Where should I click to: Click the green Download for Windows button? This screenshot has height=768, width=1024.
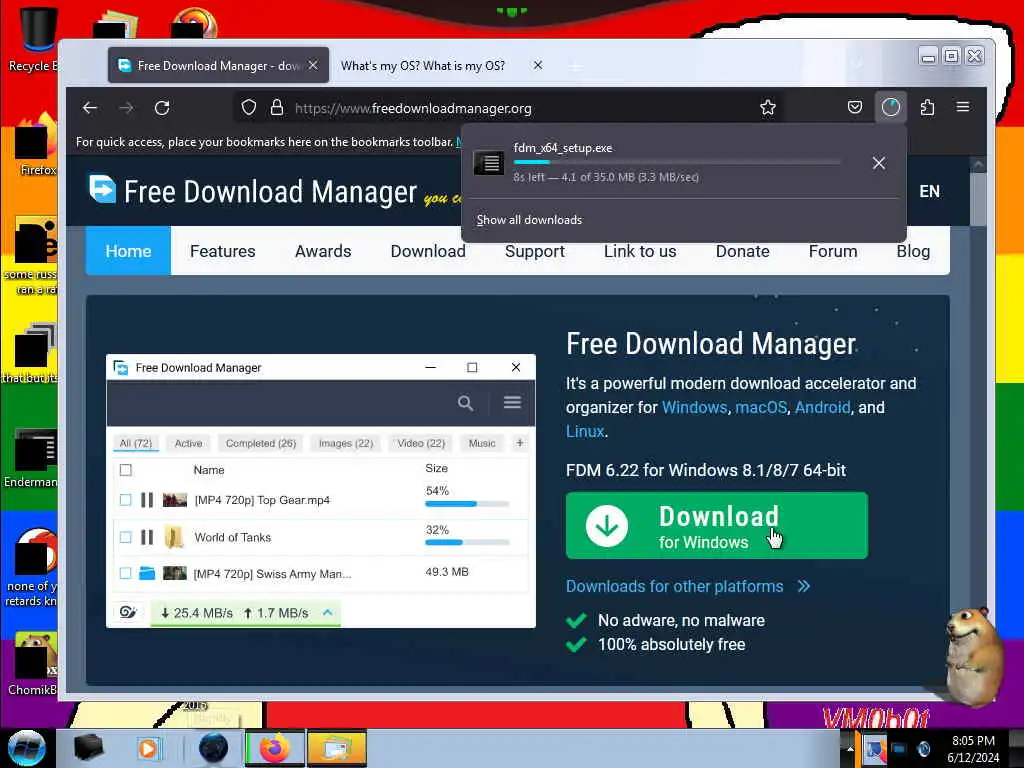point(716,526)
